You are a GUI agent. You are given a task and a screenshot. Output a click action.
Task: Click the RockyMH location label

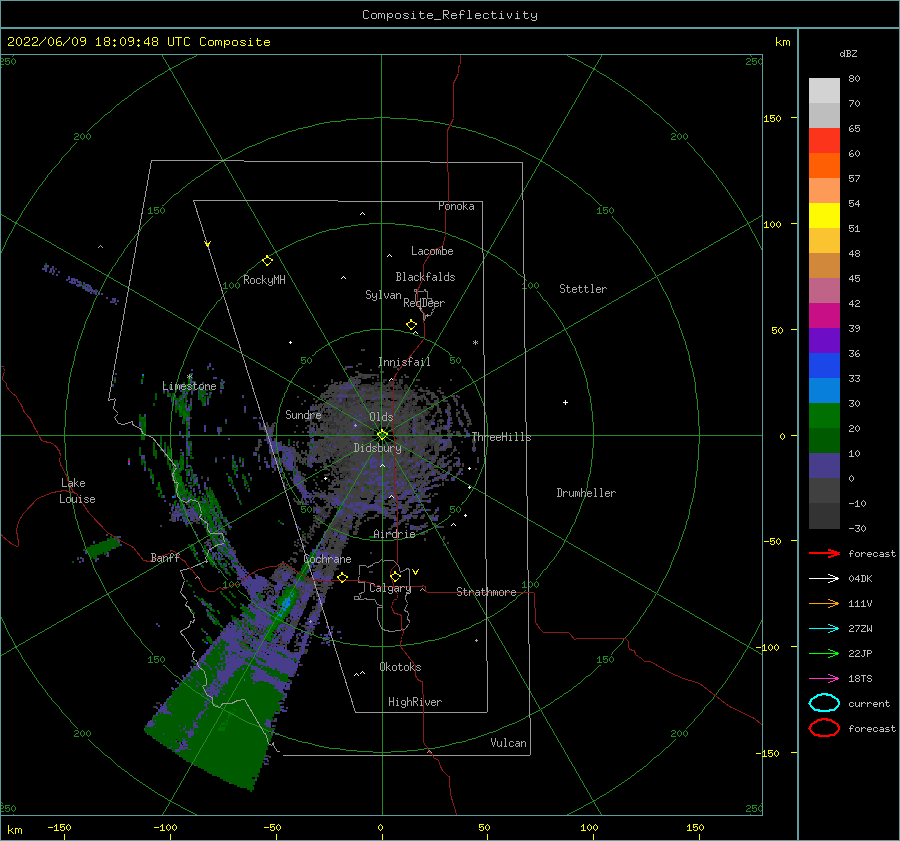click(x=264, y=280)
